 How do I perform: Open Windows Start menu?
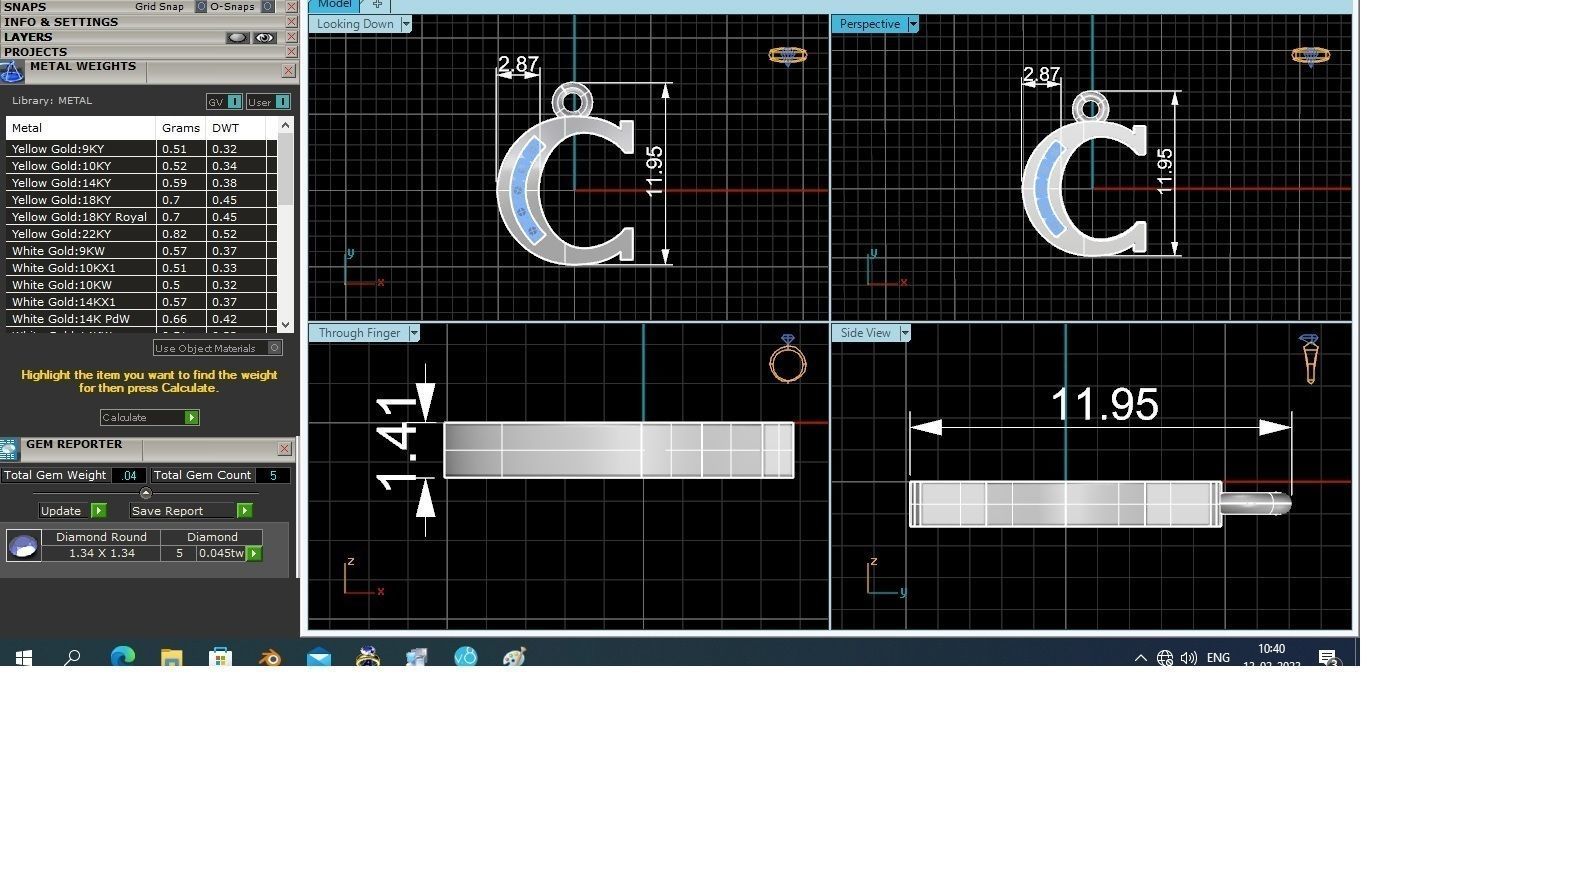[24, 657]
